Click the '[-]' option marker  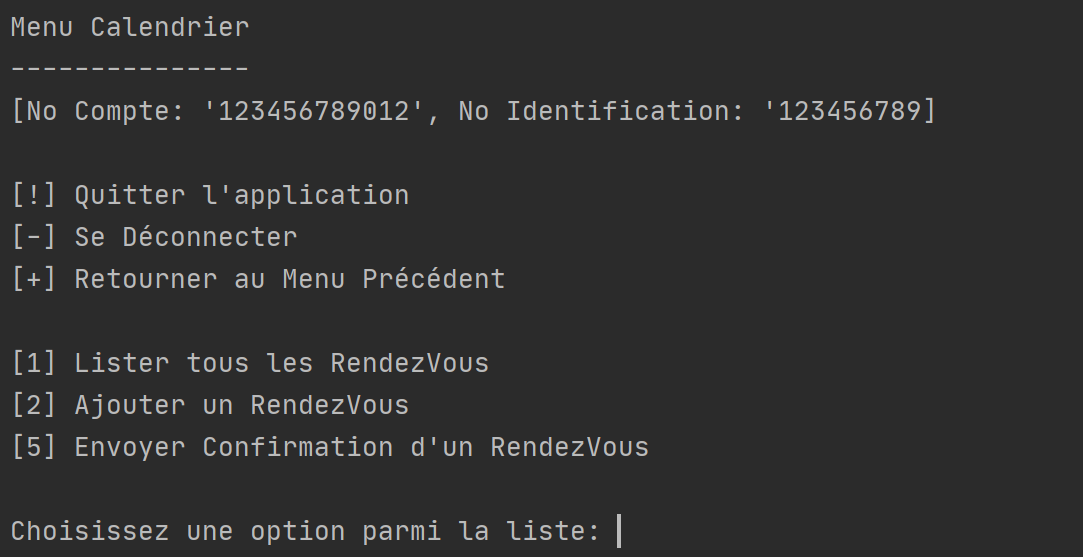pos(34,237)
